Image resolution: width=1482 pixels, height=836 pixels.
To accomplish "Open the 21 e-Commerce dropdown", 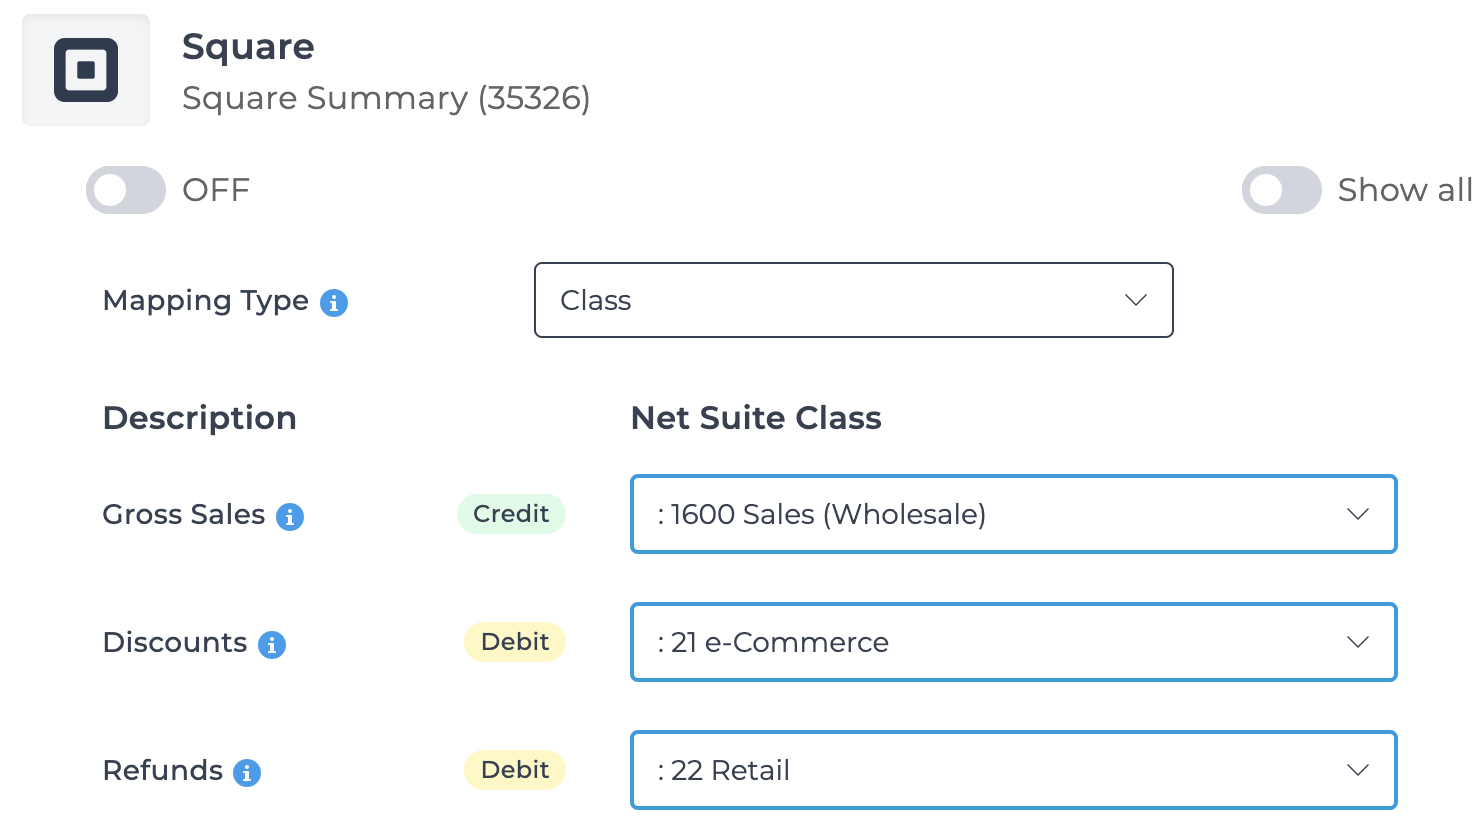I will pyautogui.click(x=1014, y=642).
